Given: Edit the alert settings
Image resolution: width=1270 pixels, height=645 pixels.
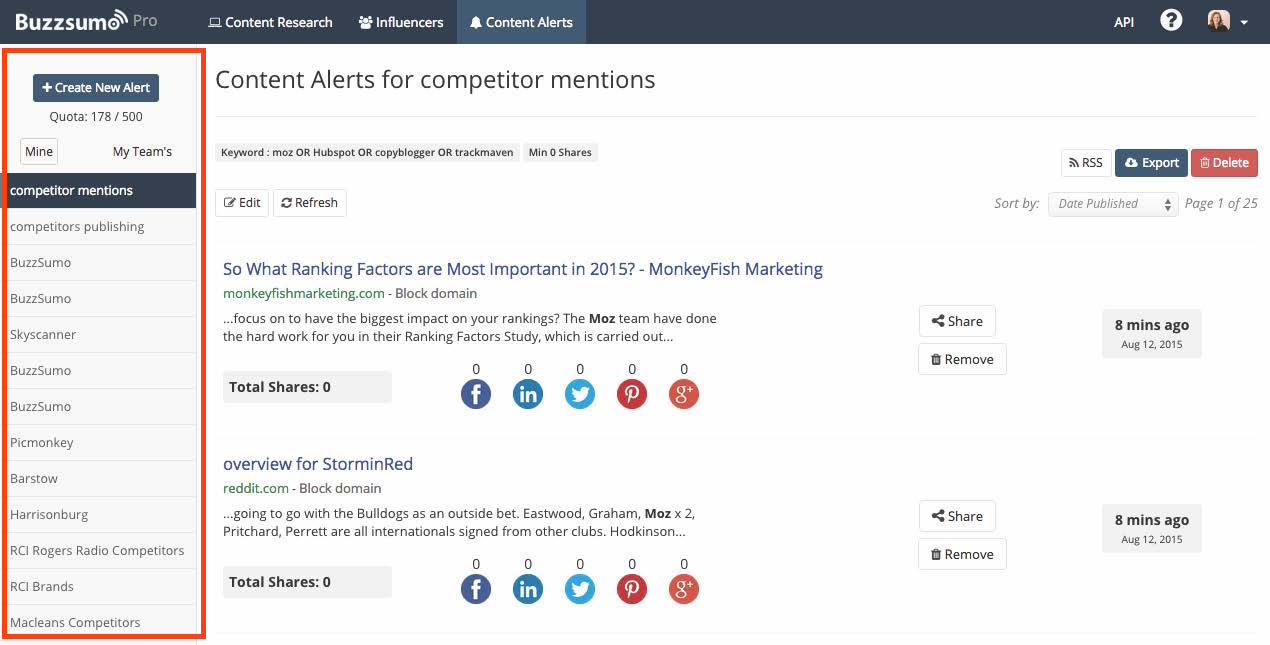Looking at the screenshot, I should tap(242, 202).
